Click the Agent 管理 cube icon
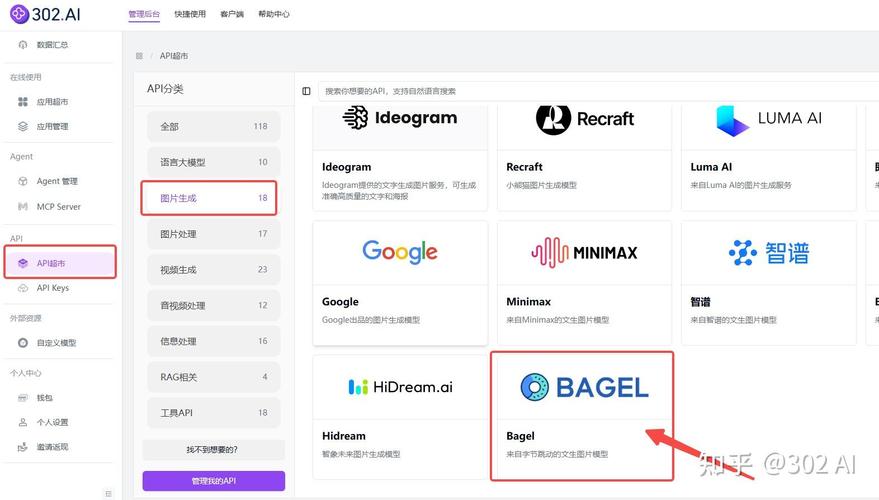Screen dimensions: 879x500 click(x=23, y=181)
